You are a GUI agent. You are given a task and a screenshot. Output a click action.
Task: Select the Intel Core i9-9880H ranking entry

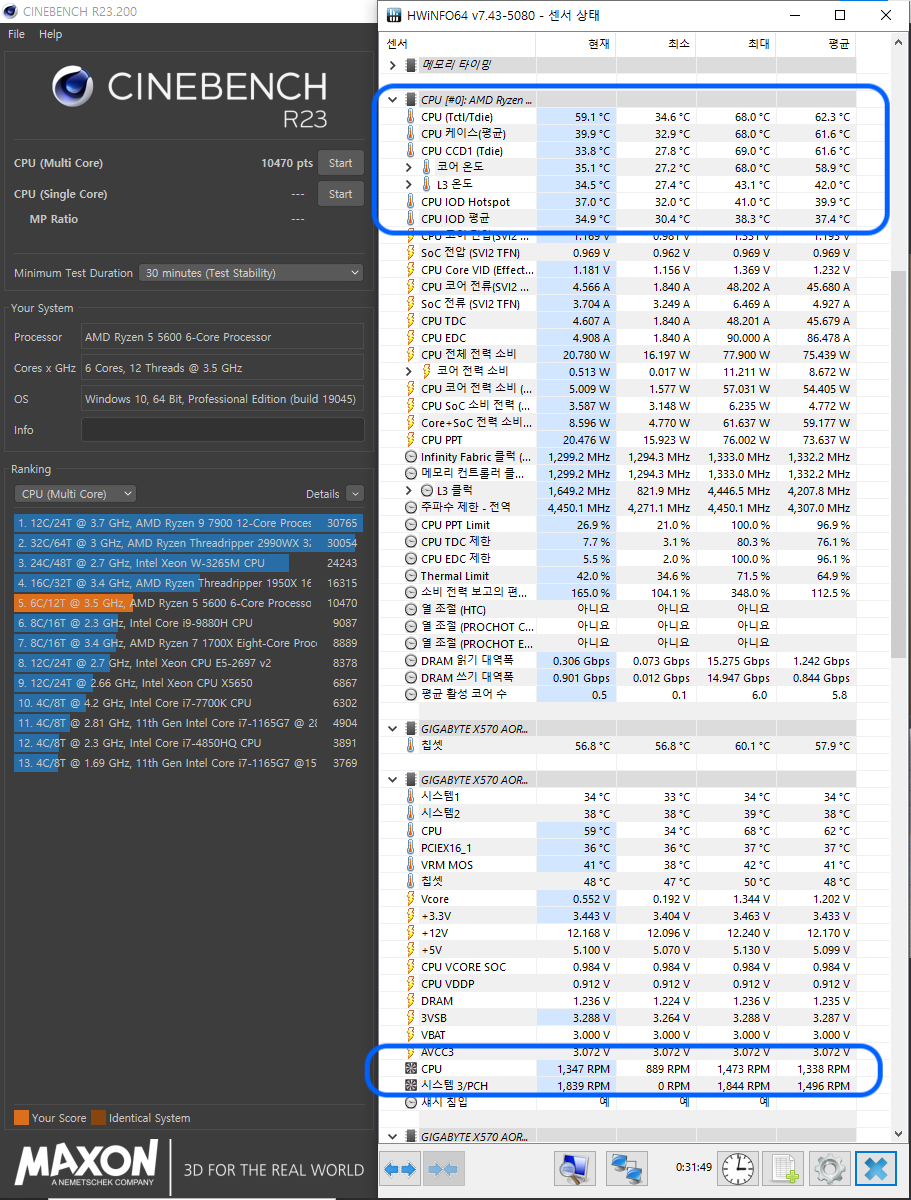188,623
